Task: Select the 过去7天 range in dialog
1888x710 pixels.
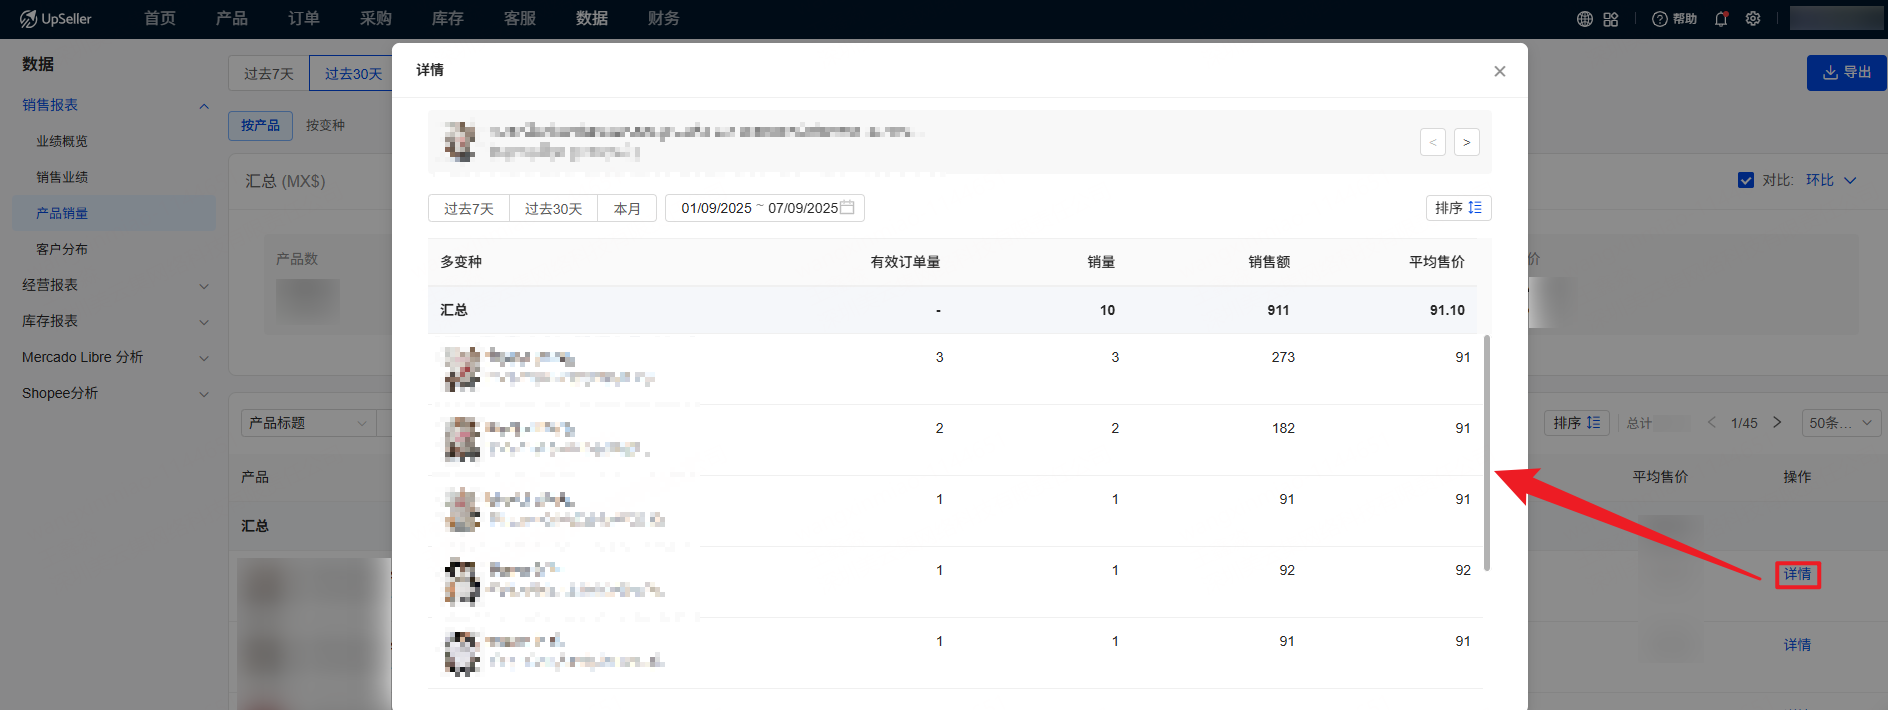Action: 468,208
